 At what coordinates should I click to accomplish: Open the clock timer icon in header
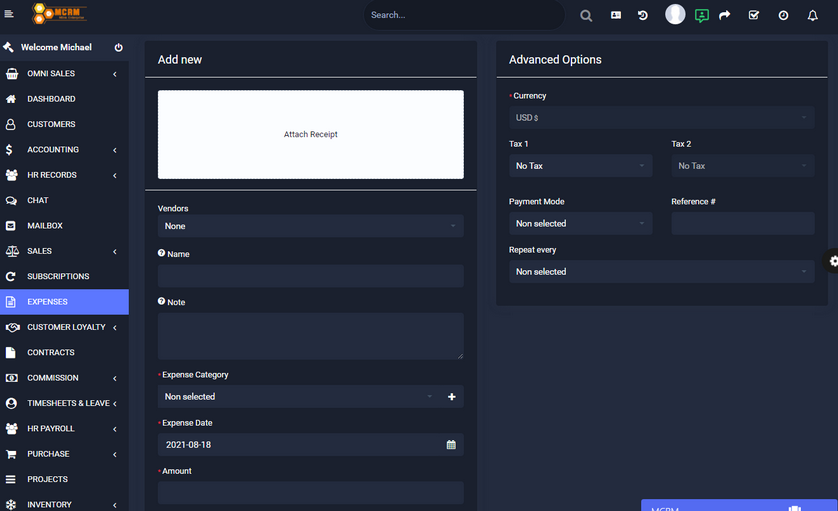coord(783,15)
